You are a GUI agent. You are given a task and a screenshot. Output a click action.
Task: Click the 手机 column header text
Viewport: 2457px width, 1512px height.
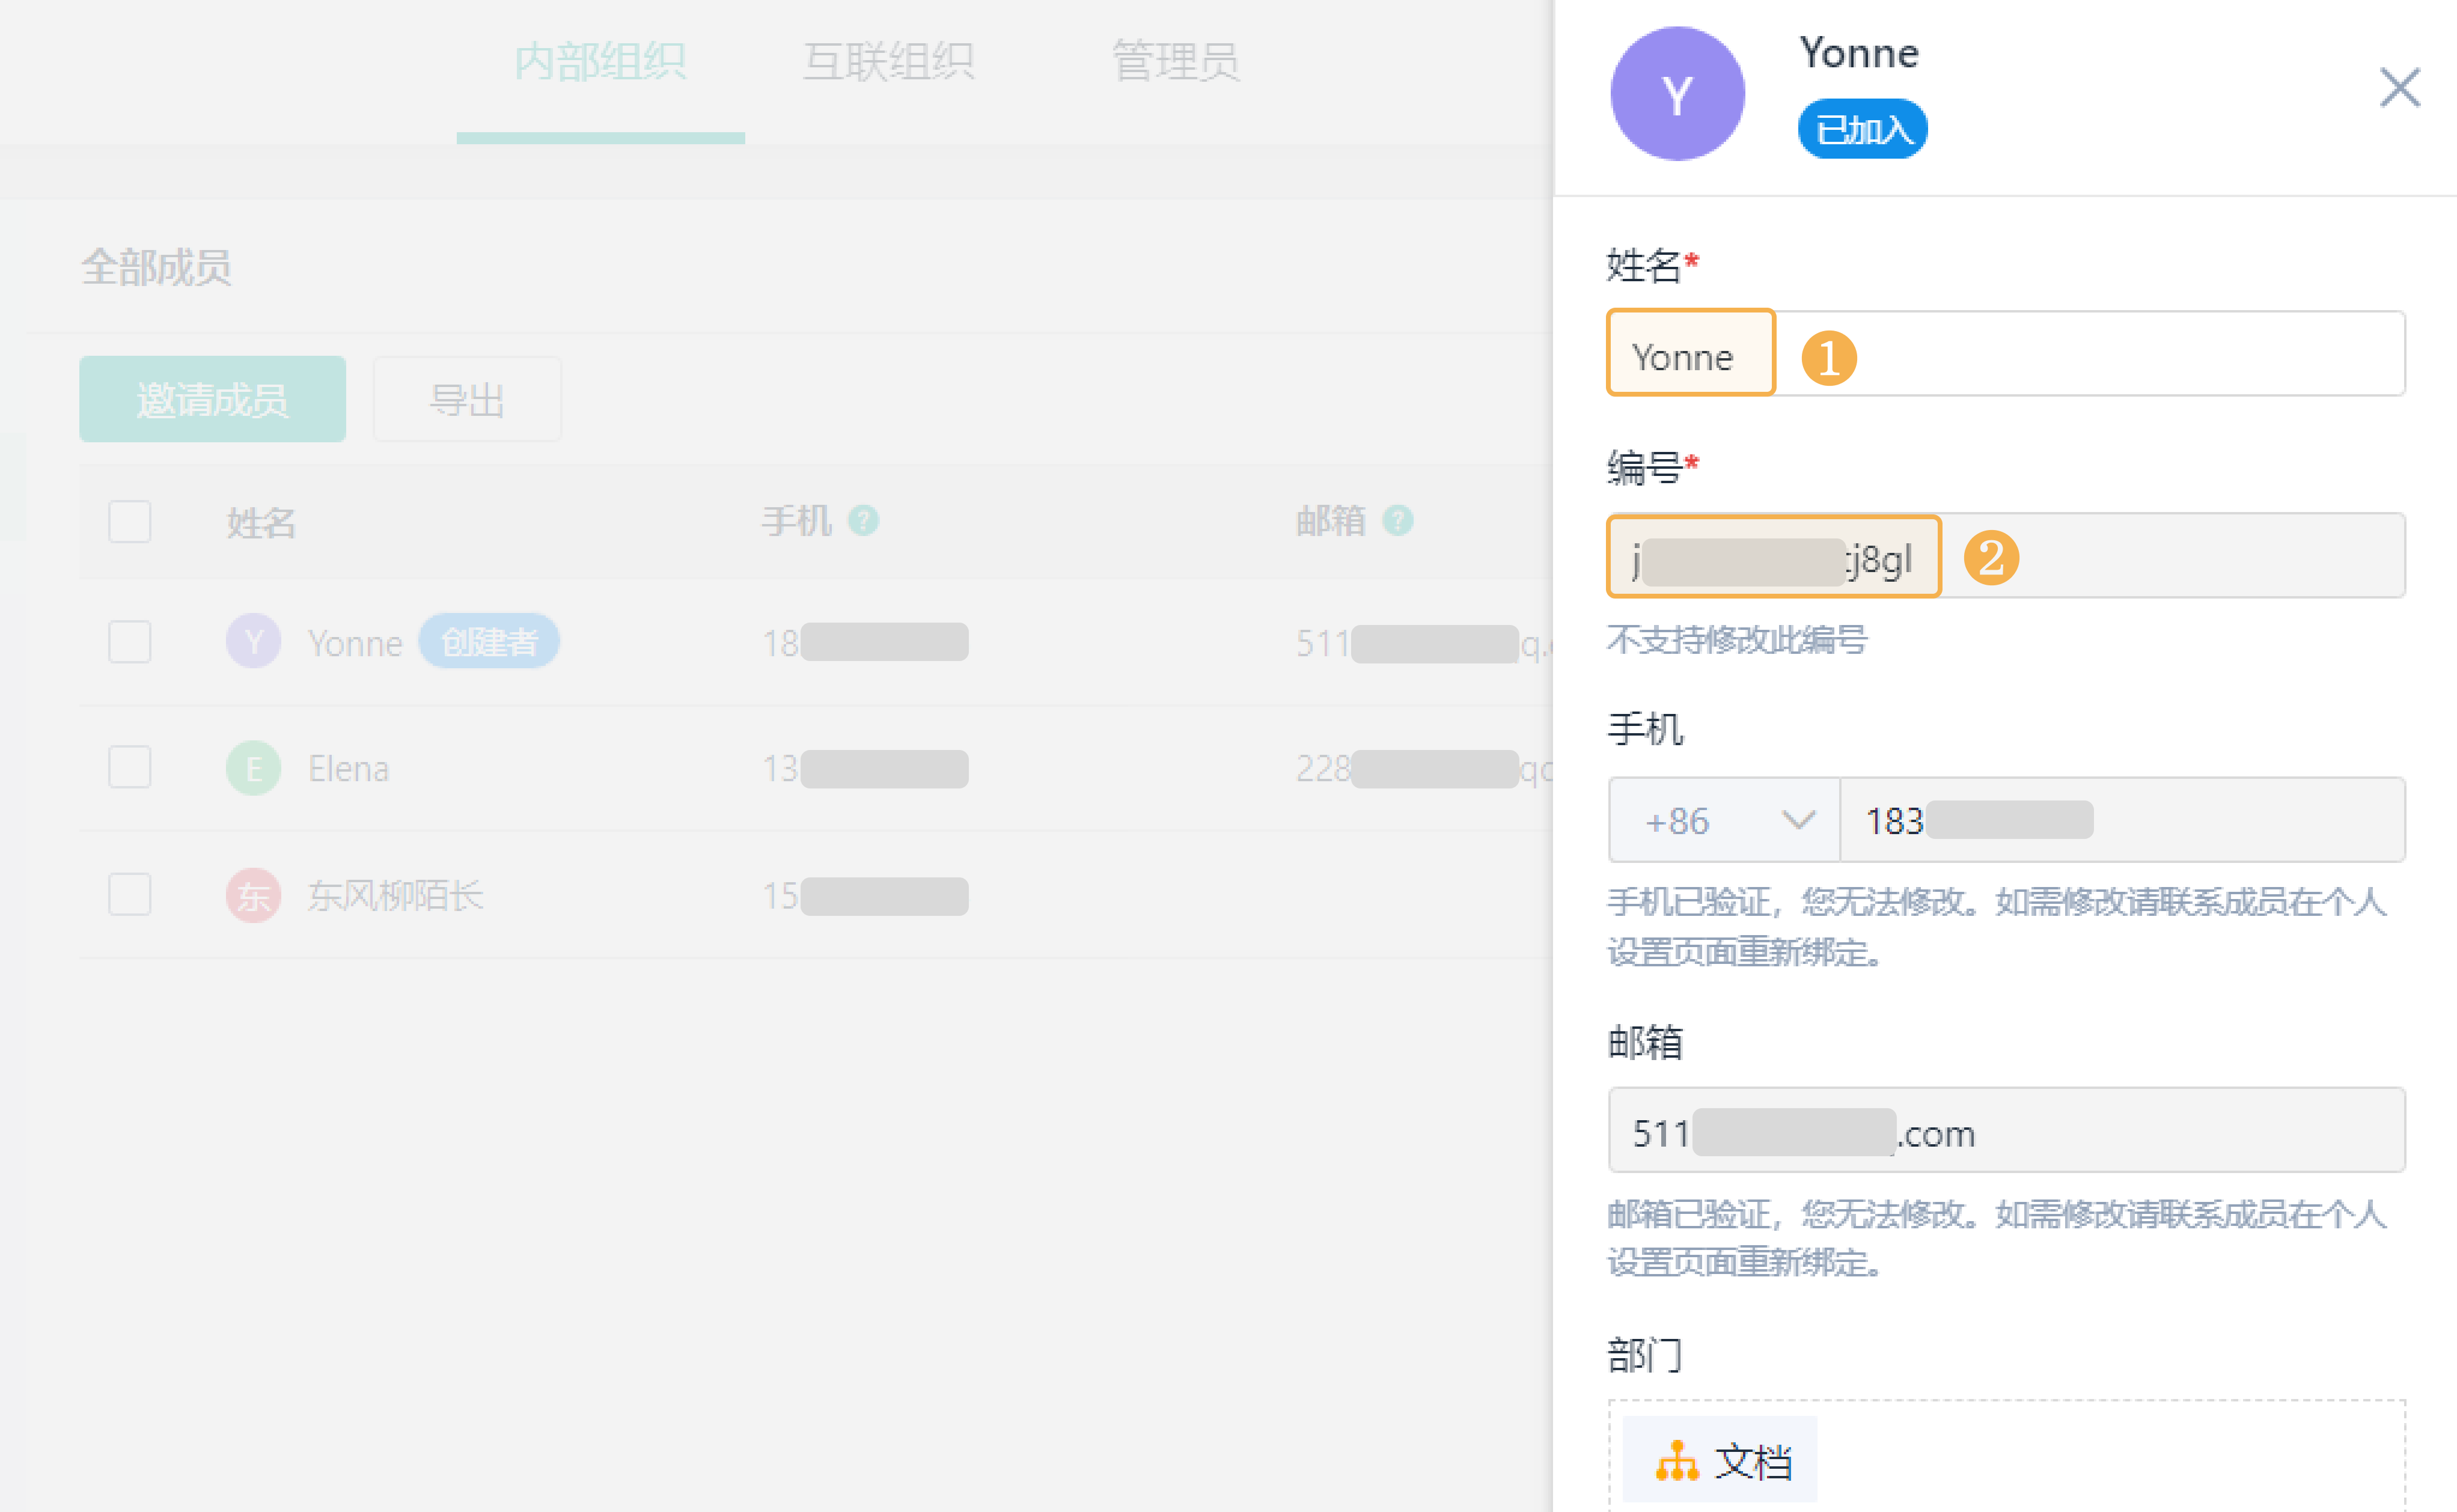(x=796, y=521)
